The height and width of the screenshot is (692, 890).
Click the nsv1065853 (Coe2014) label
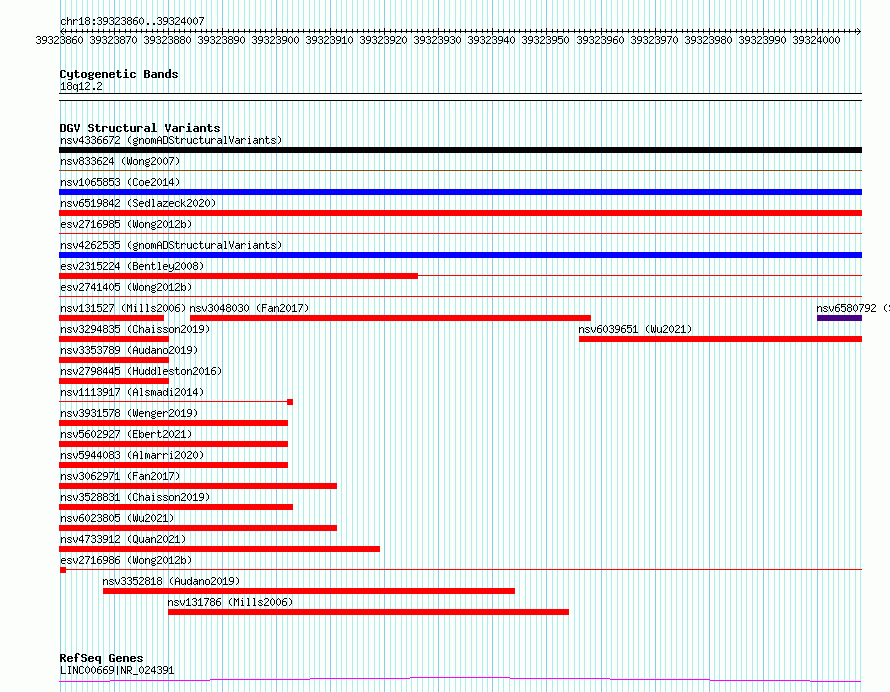click(120, 182)
